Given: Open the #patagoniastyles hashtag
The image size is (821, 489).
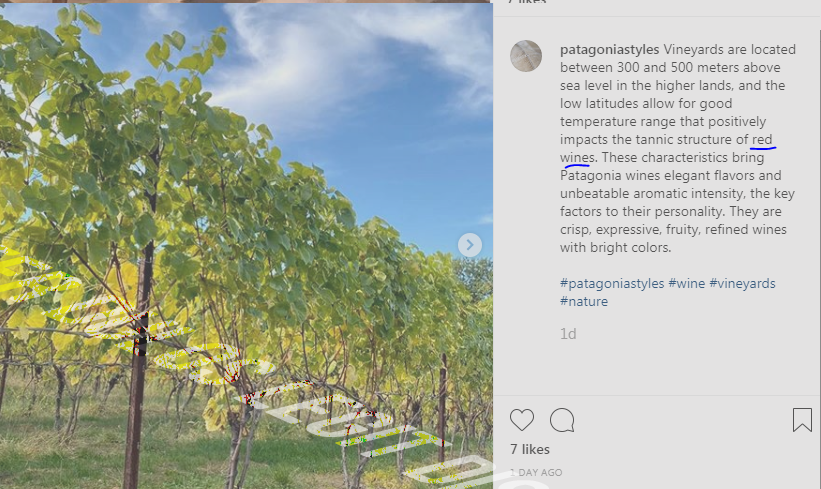Looking at the screenshot, I should 612,283.
